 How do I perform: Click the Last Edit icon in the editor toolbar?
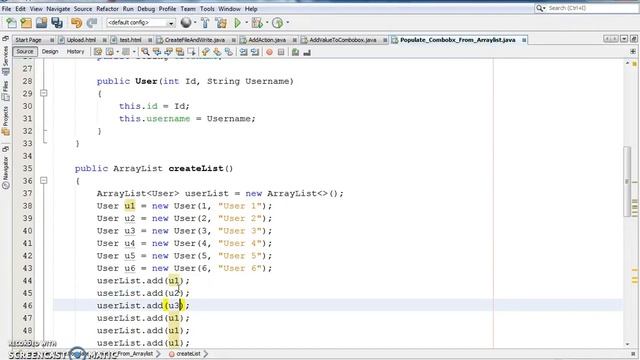click(x=98, y=52)
